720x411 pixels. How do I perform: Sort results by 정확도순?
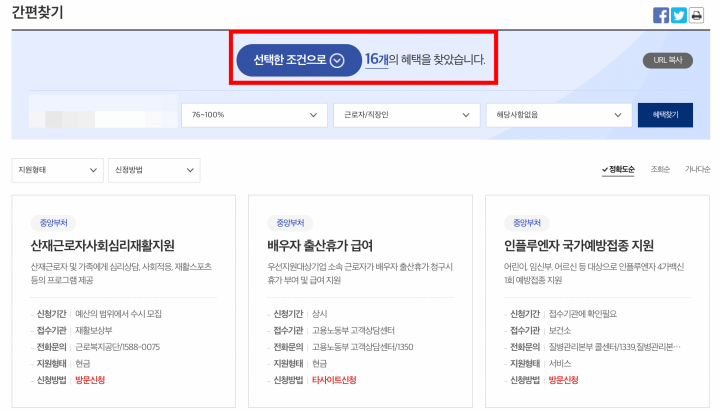tap(618, 169)
